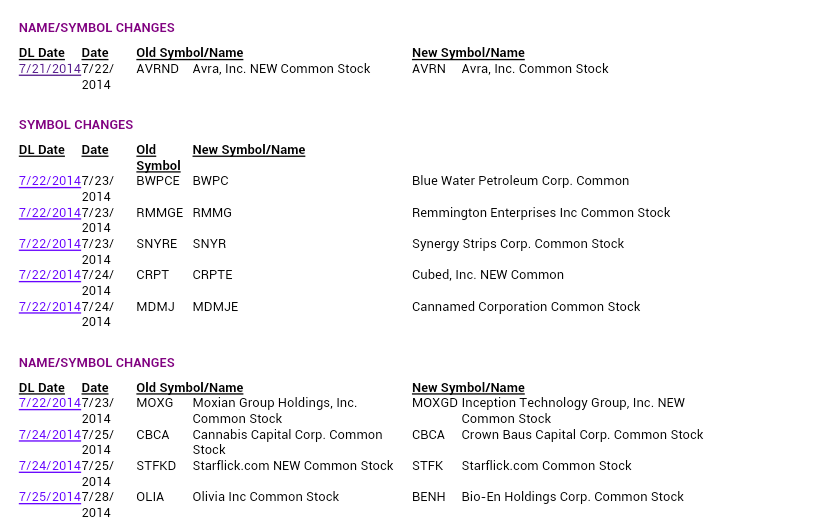Follow the 7/24/2014 link beside CBCA
This screenshot has height=526, width=837.
(50, 435)
